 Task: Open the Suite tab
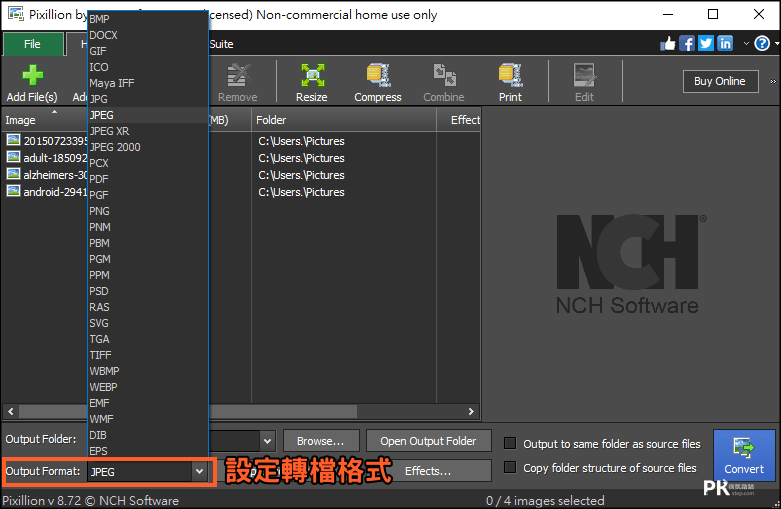tap(221, 44)
